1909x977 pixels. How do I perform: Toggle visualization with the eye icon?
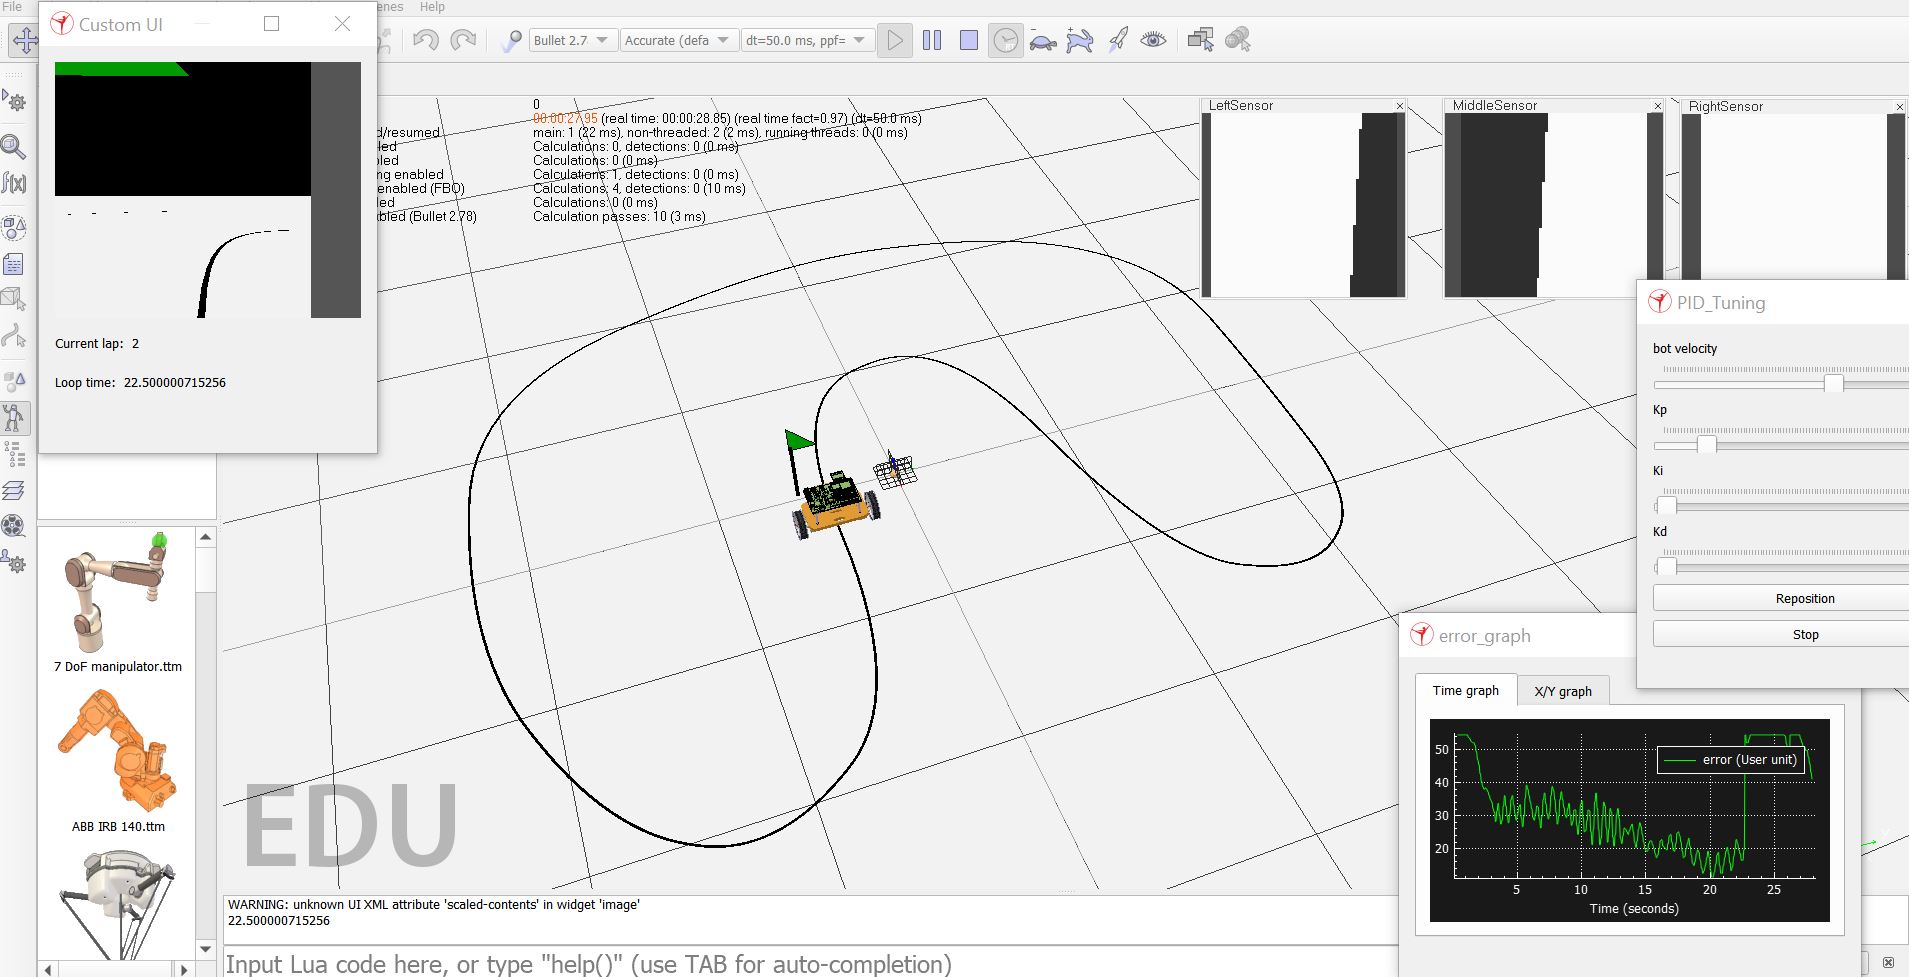1153,40
